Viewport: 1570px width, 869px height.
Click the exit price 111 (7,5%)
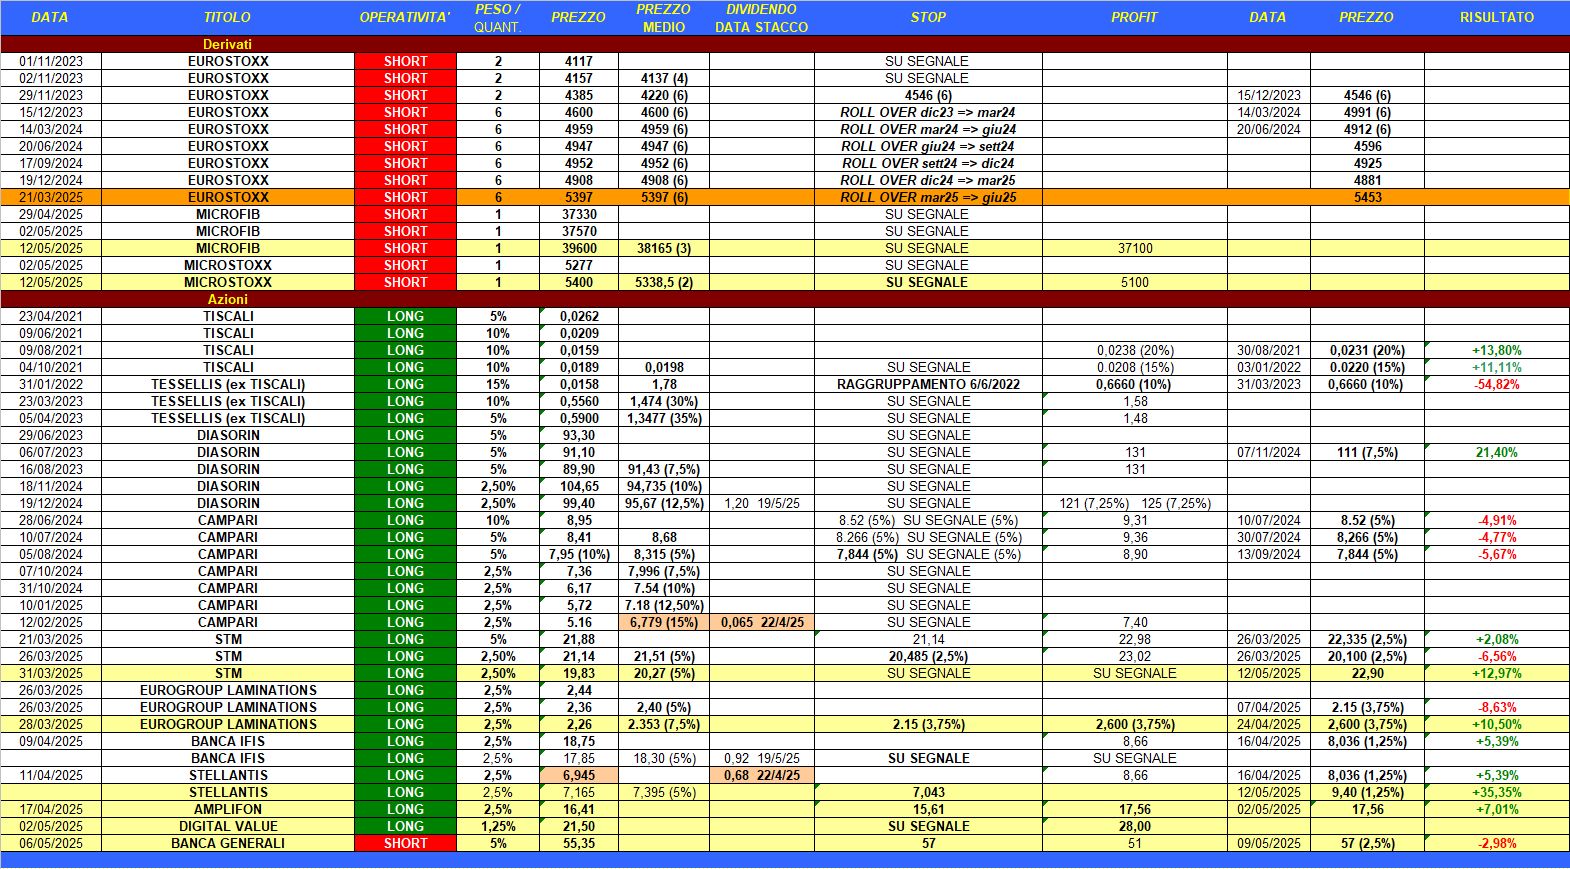[x=1367, y=452]
